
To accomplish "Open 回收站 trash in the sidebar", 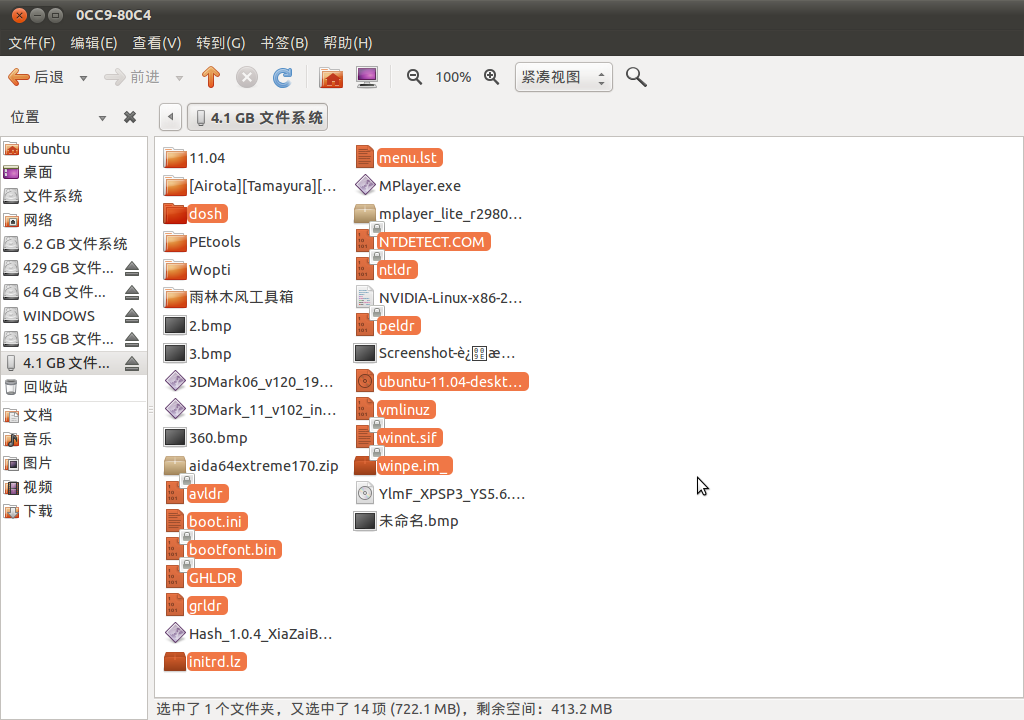I will 74,387.
